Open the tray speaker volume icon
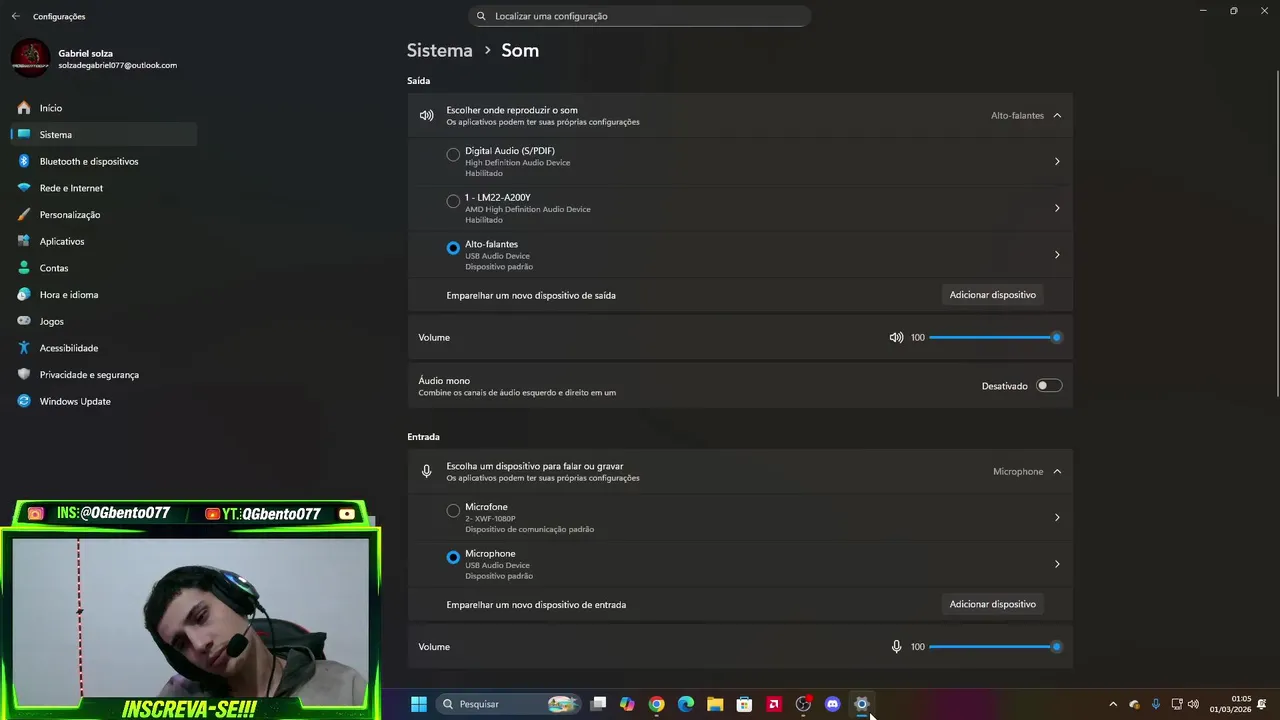Screen dimensions: 1280x720 (1193, 705)
